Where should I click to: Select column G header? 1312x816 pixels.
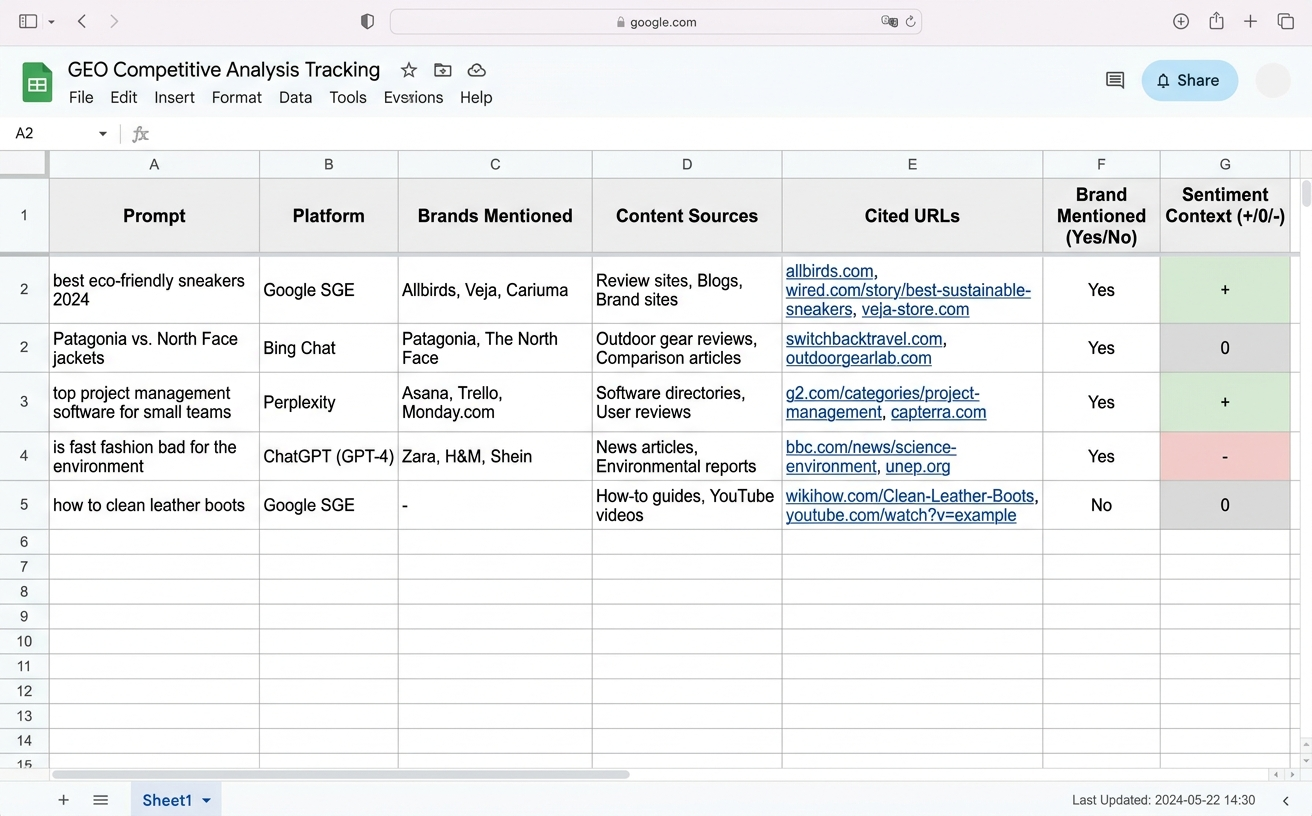click(1225, 164)
